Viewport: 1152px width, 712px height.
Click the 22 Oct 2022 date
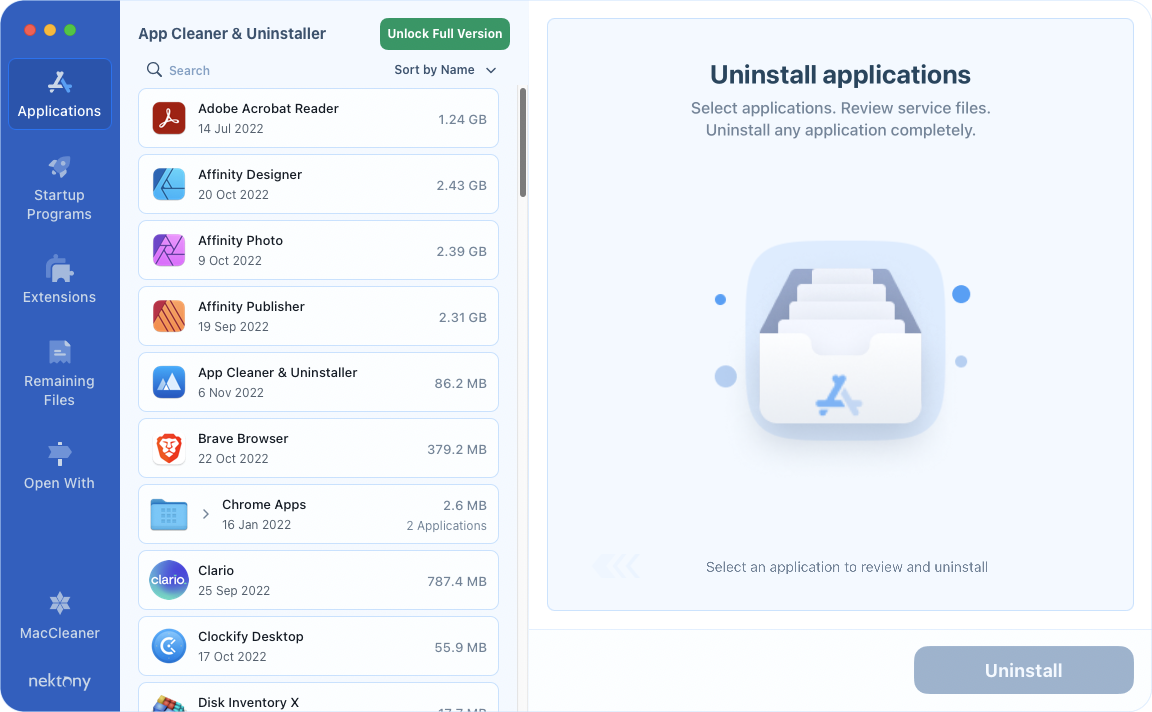(x=233, y=459)
